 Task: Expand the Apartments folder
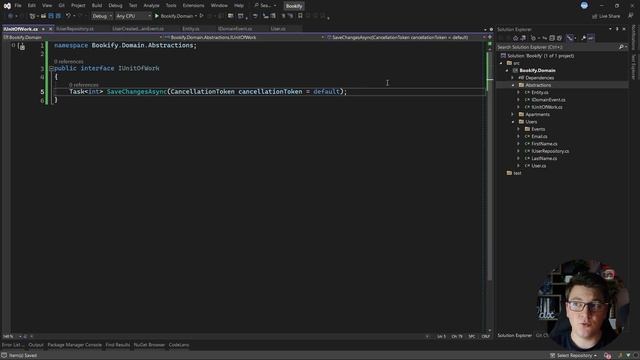click(513, 115)
